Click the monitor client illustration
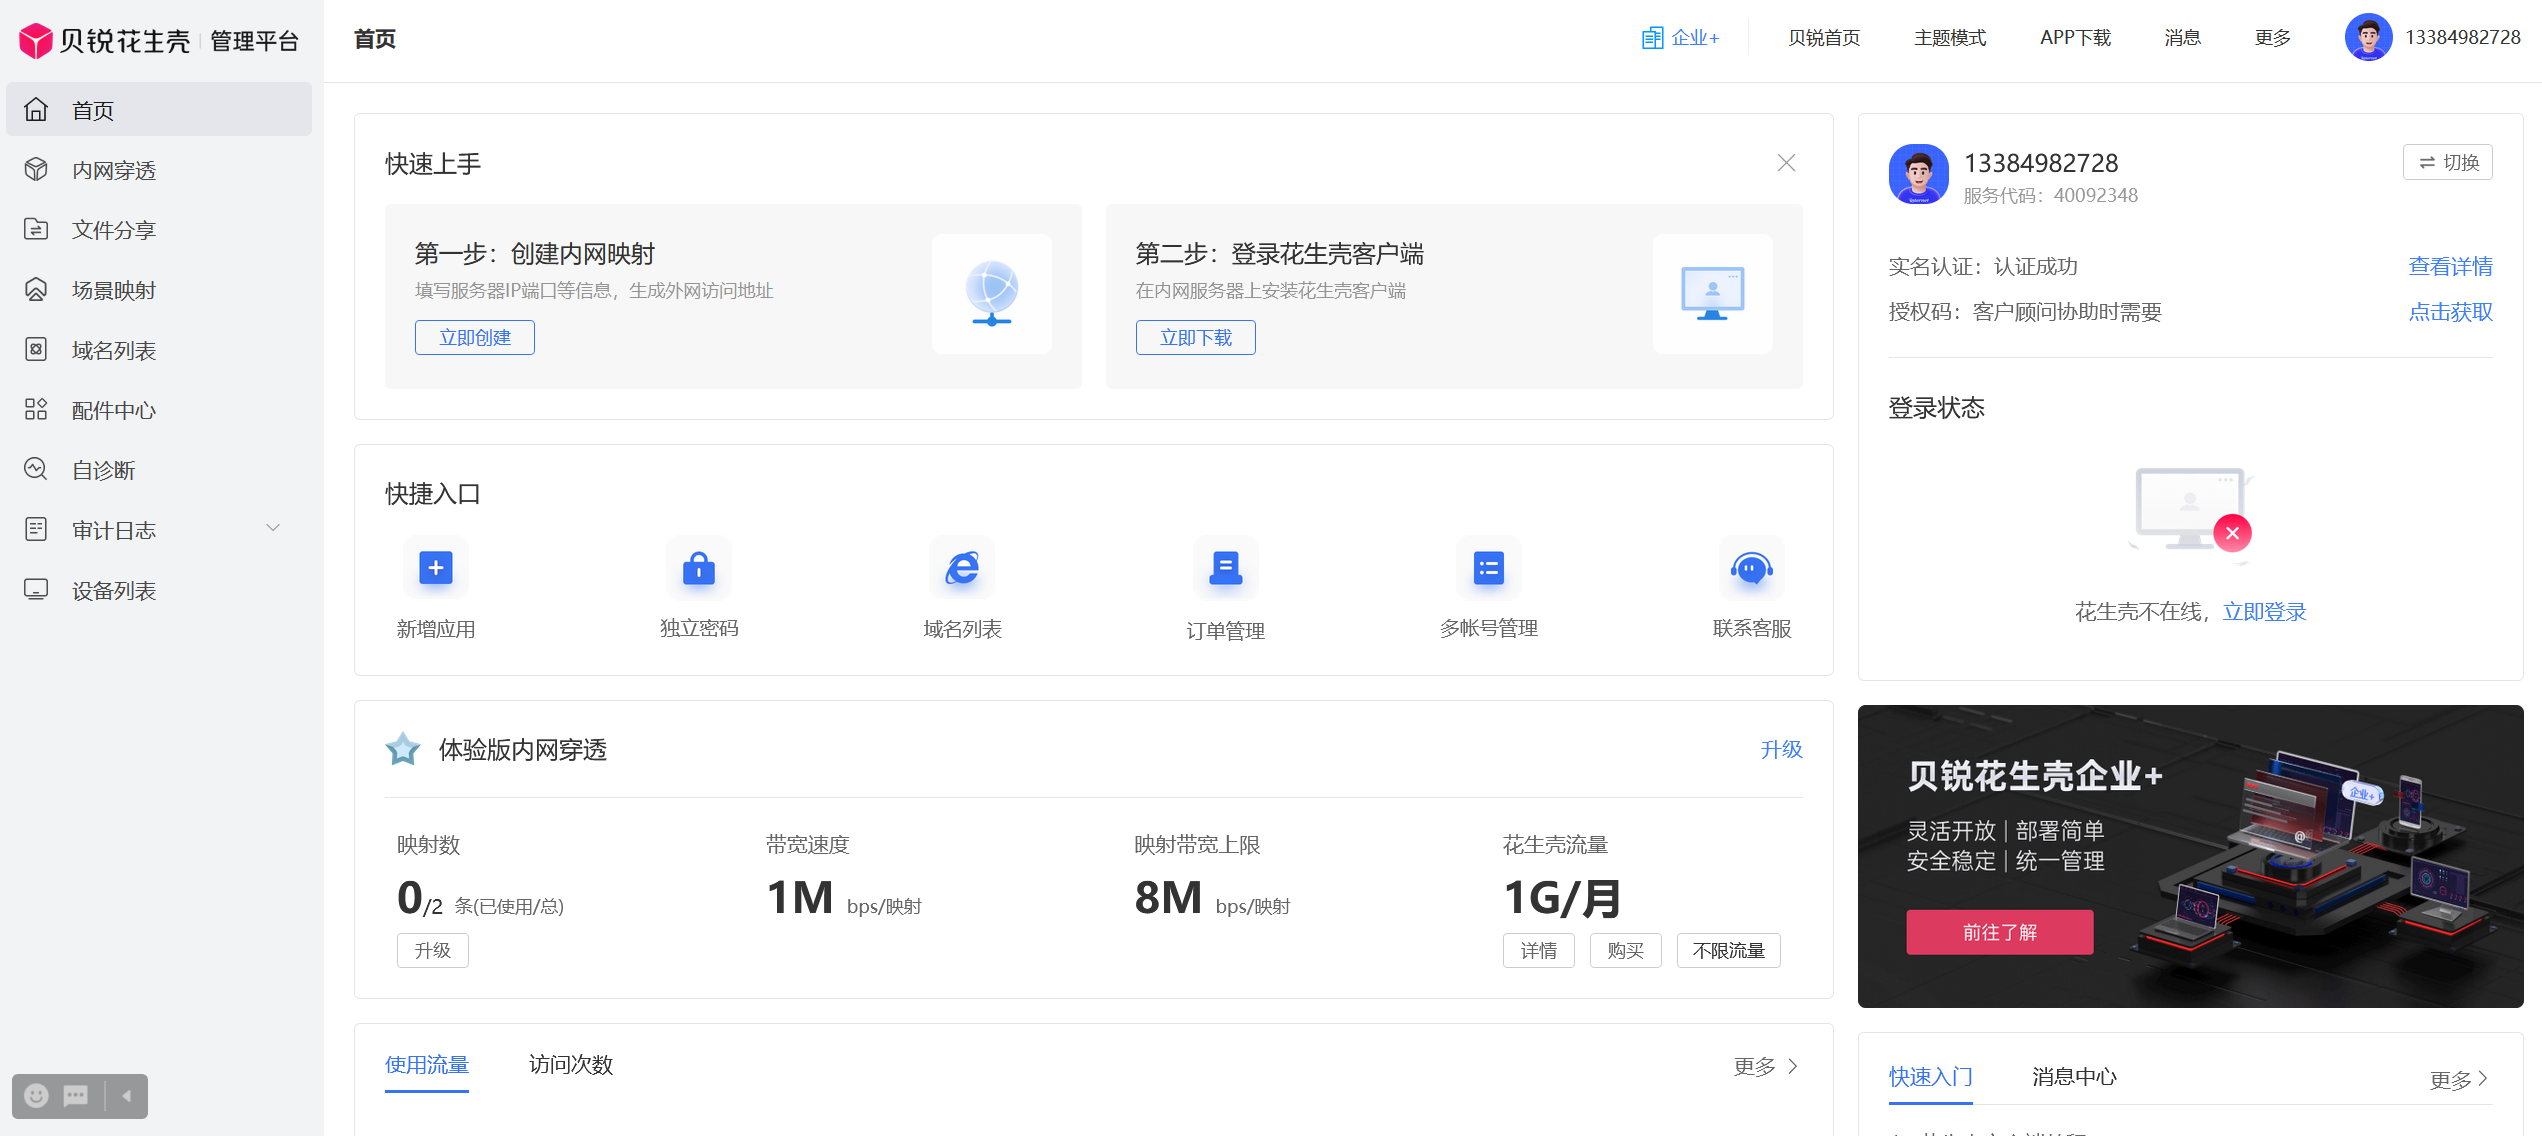 (1713, 294)
